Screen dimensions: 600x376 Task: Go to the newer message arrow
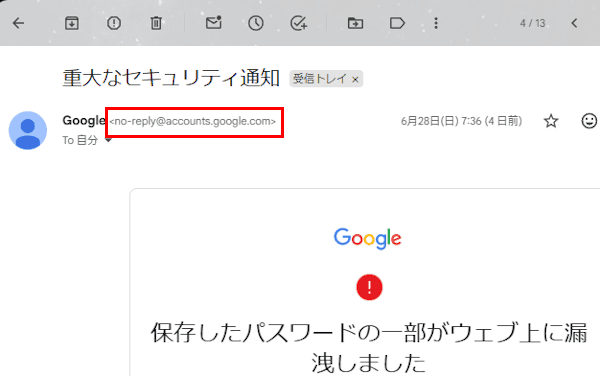click(574, 23)
